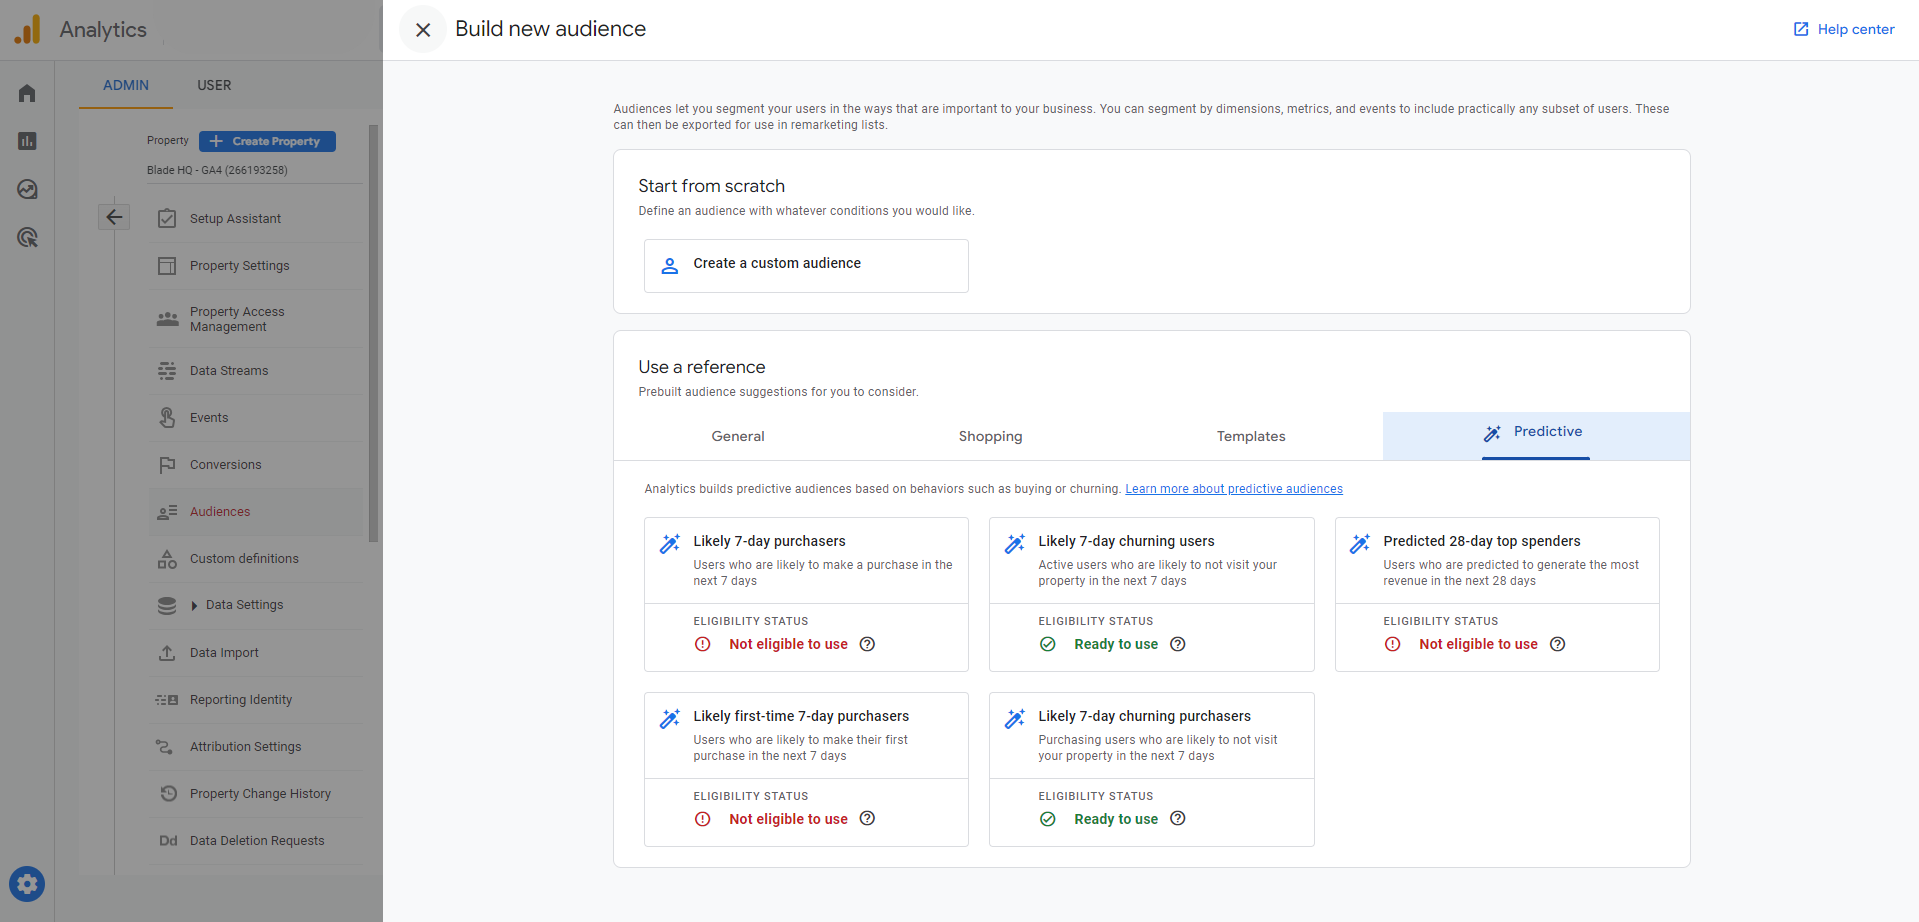The height and width of the screenshot is (922, 1919).
Task: Click the Create Property button
Action: (267, 141)
